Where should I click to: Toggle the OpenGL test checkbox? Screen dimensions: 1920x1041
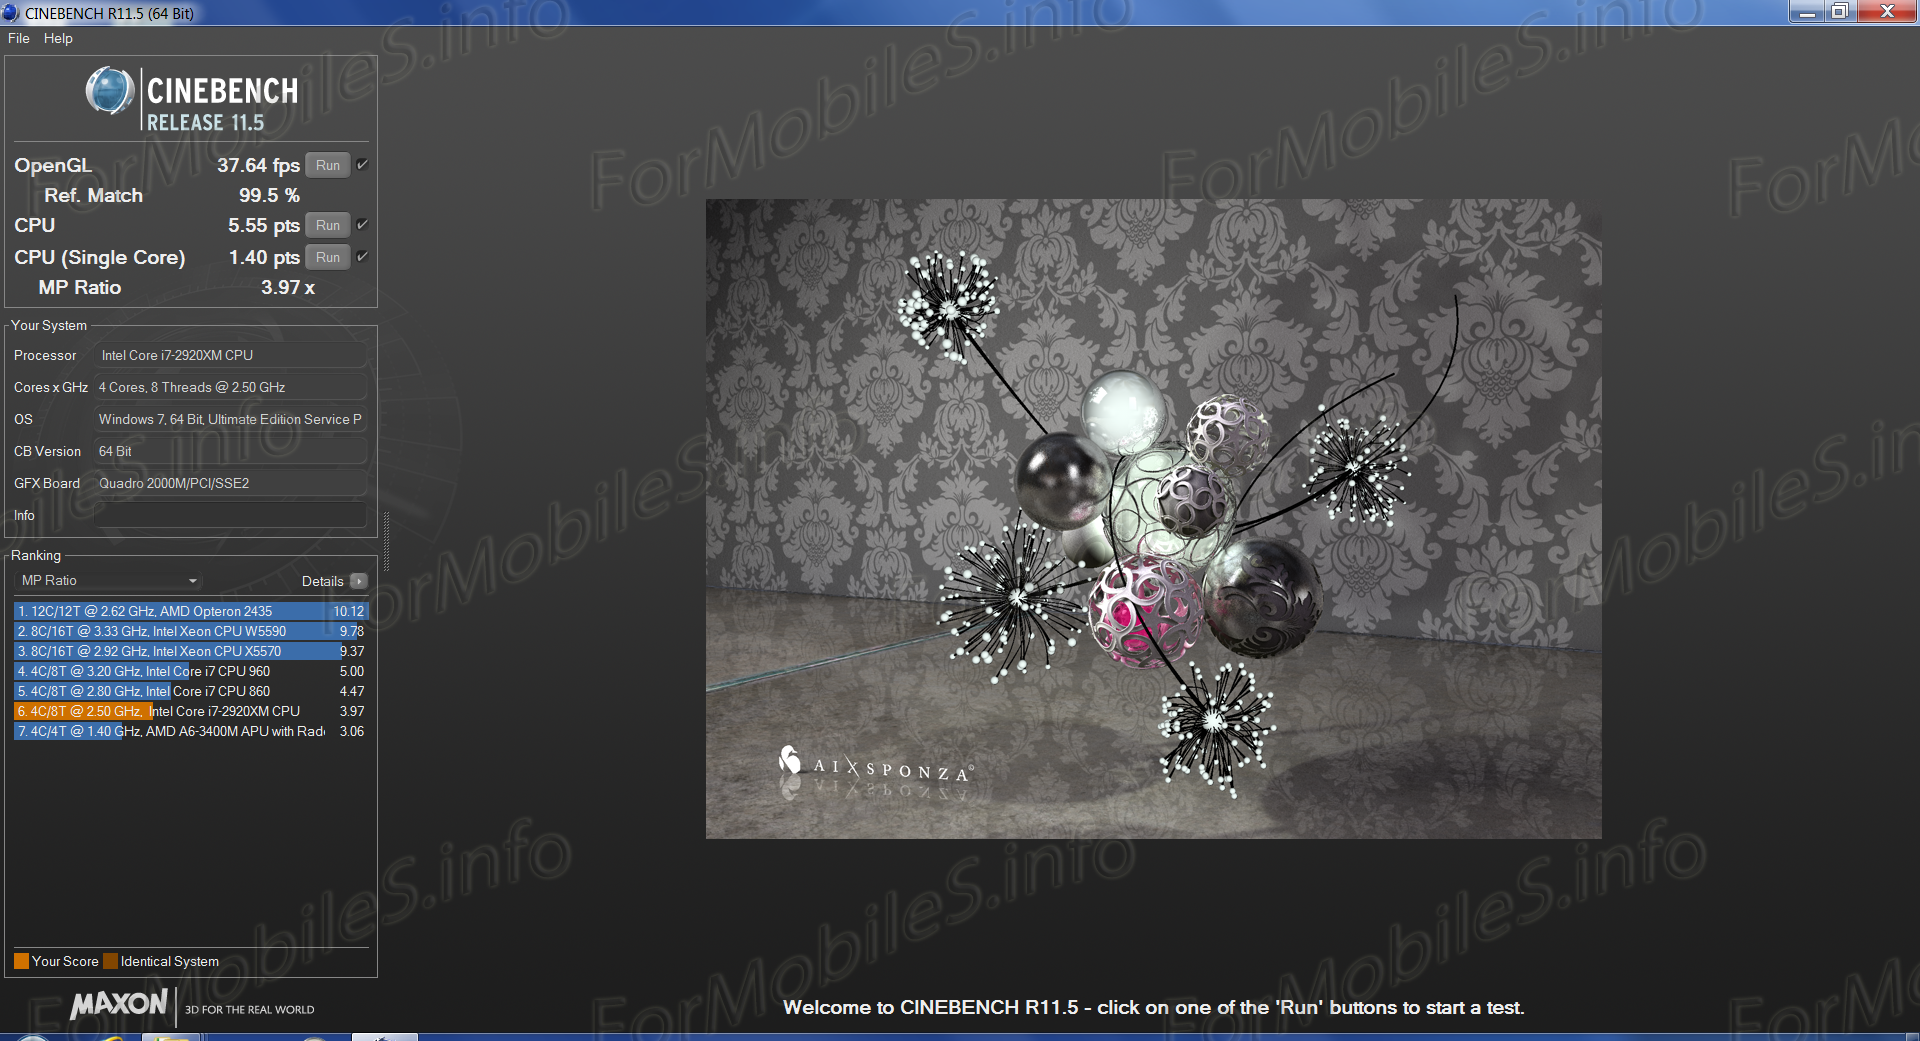[362, 165]
